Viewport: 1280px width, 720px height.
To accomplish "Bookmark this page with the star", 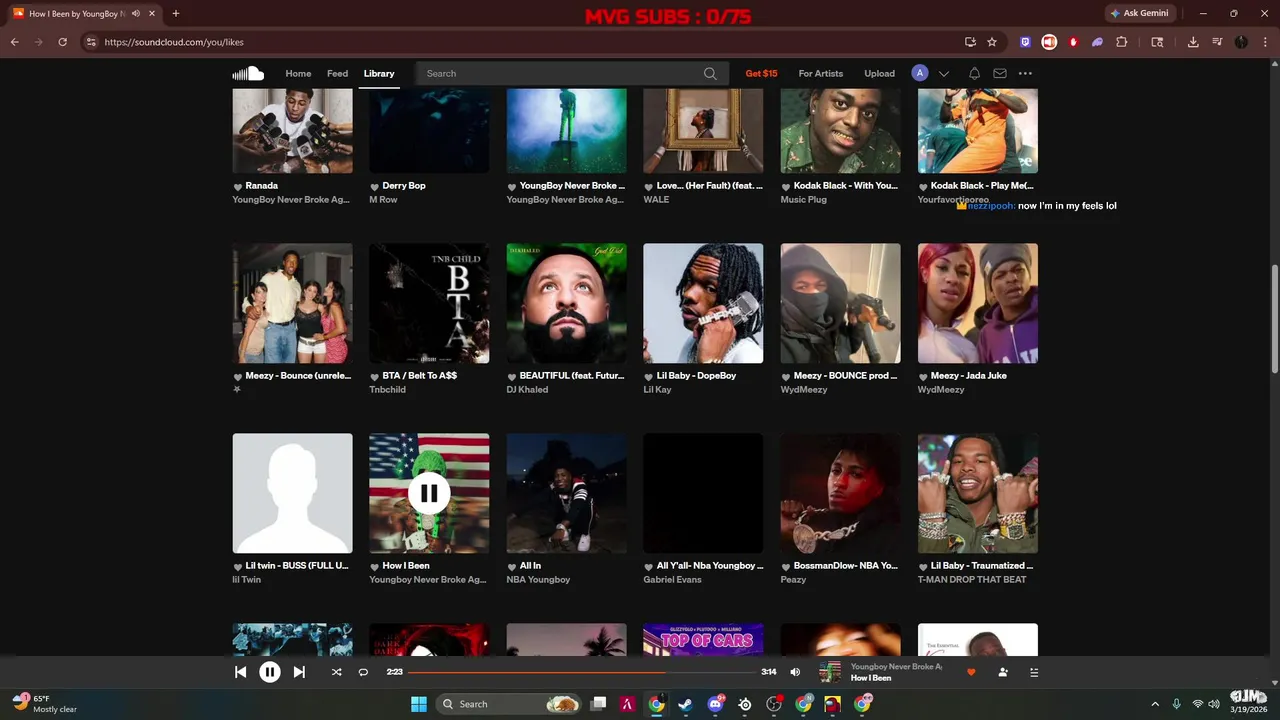I will 992,42.
